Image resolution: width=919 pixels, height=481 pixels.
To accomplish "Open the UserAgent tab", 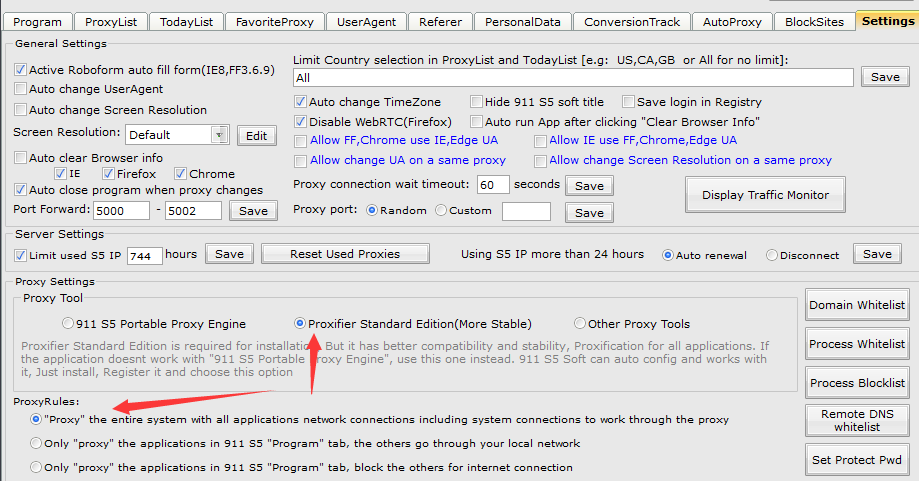I will tap(366, 22).
